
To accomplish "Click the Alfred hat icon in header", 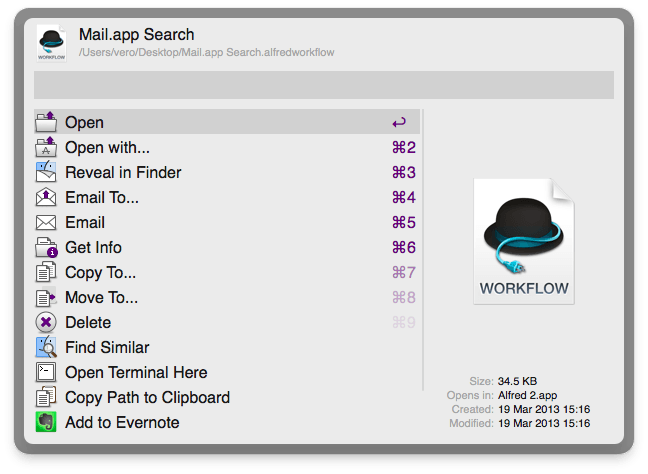I will (52, 45).
